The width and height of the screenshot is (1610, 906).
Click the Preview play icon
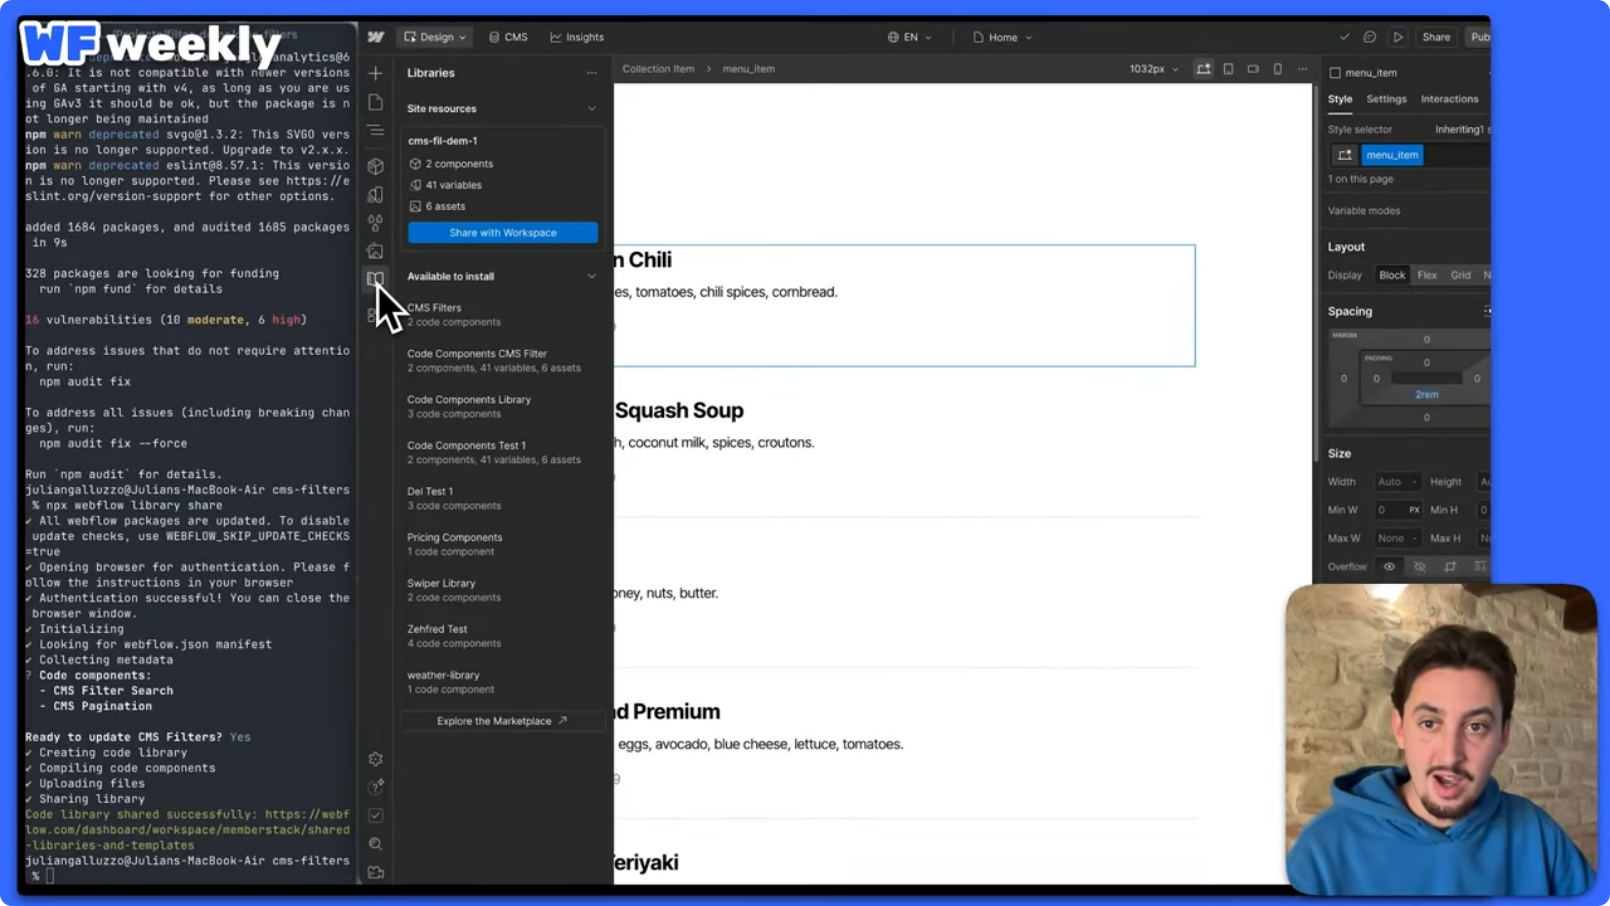click(1398, 37)
